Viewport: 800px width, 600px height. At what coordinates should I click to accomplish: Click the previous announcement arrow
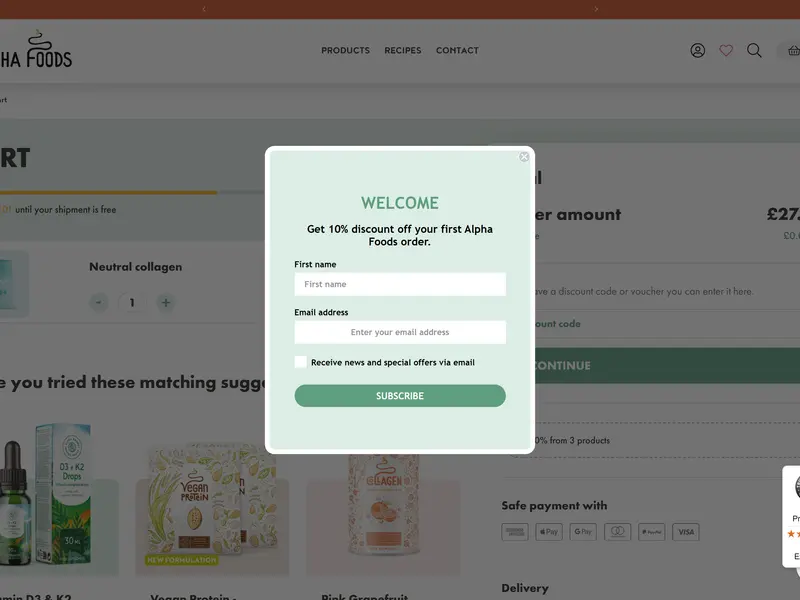point(204,9)
